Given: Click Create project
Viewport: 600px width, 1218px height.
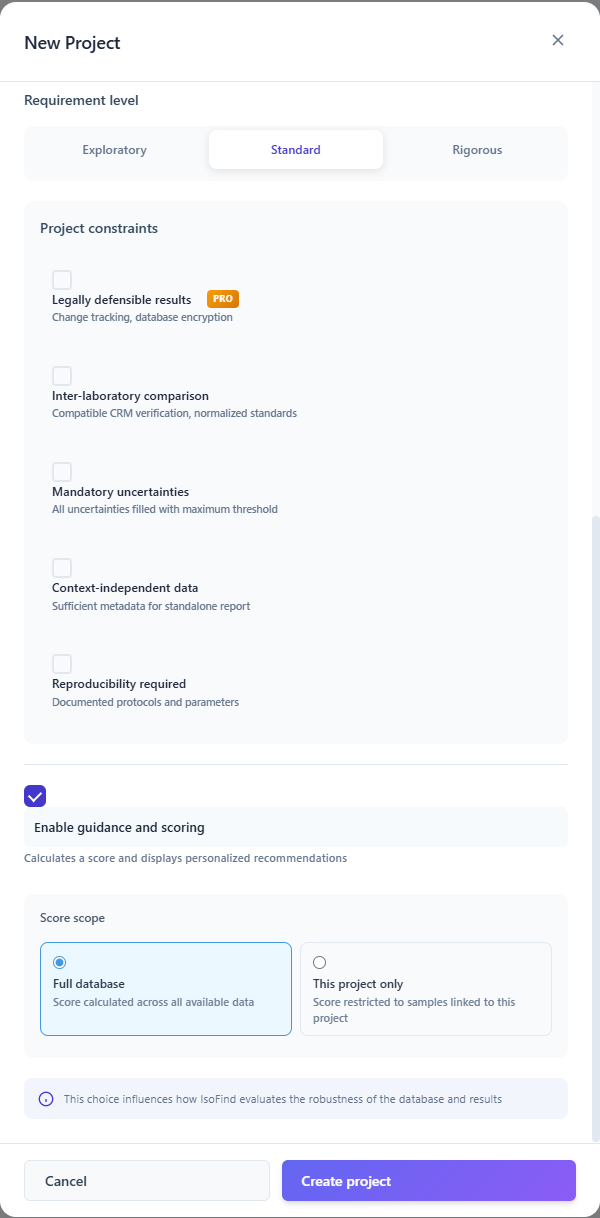Looking at the screenshot, I should coord(428,1180).
